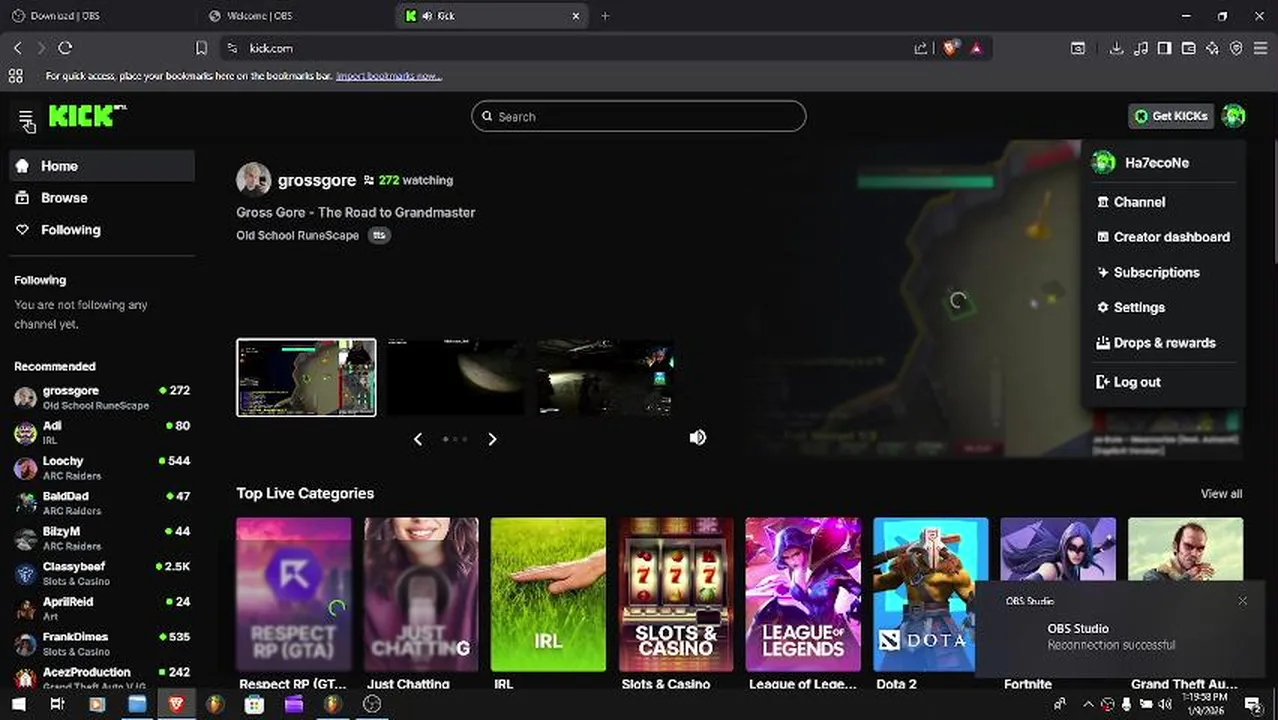Open Subscriptions in the user menu
Image resolution: width=1278 pixels, height=720 pixels.
1163,272
